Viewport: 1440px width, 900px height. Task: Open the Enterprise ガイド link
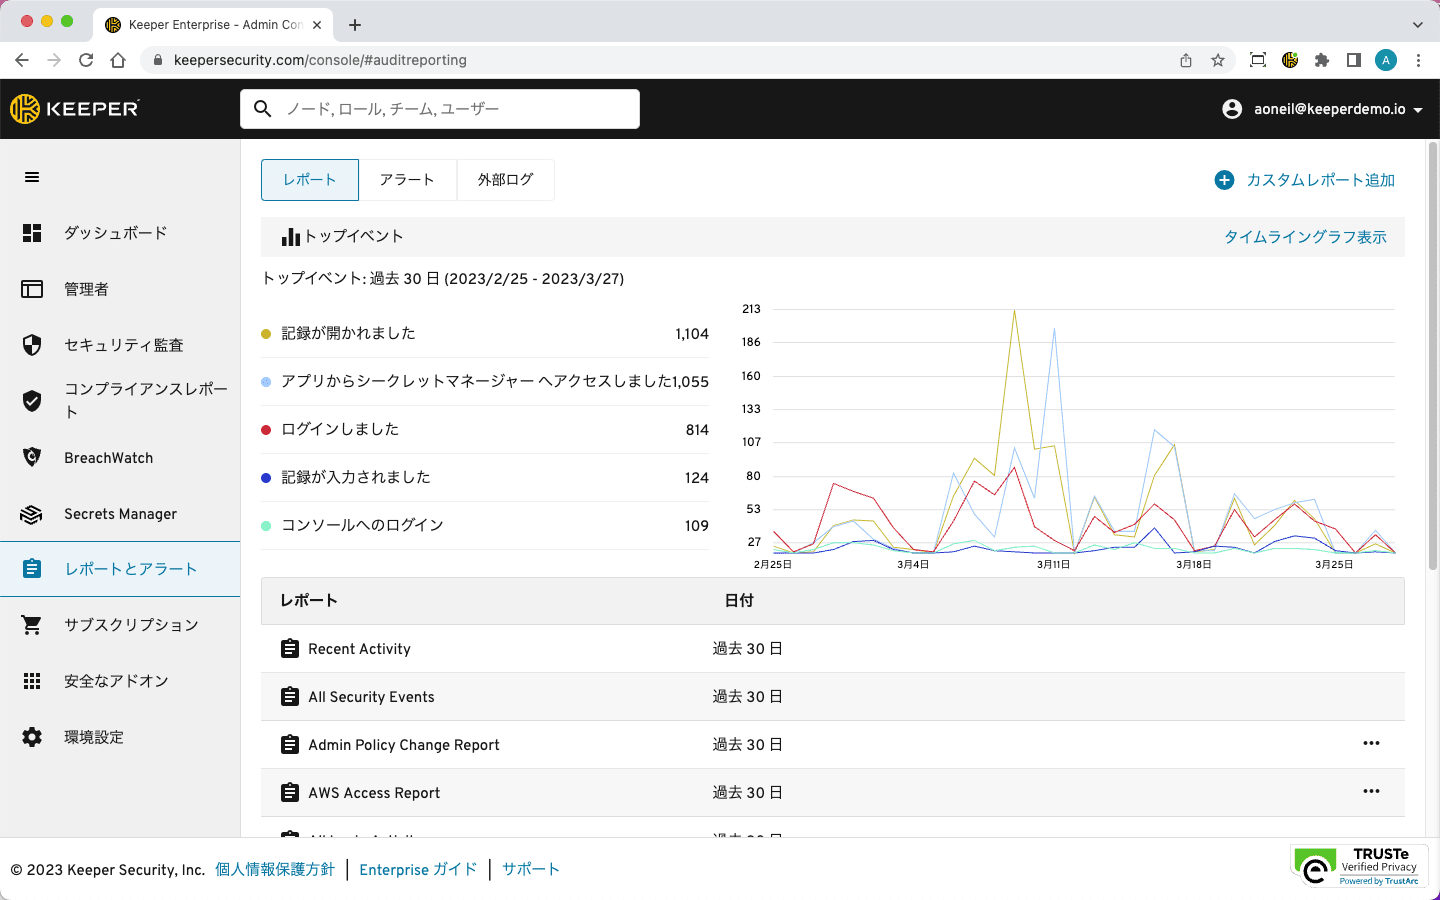click(x=418, y=870)
